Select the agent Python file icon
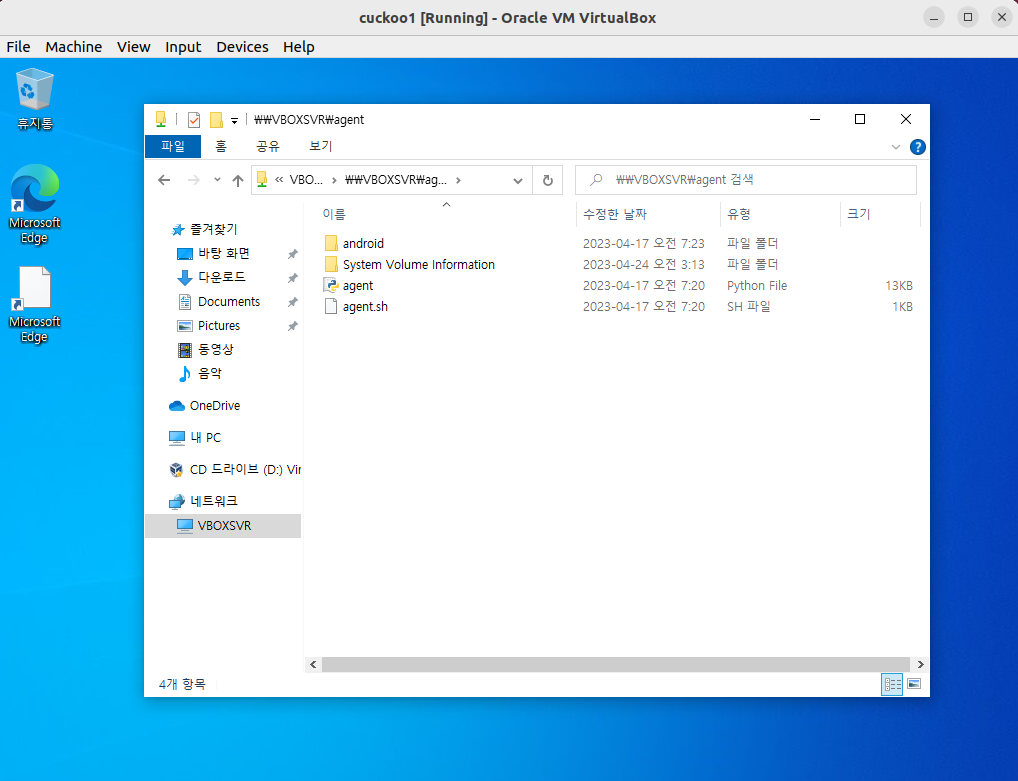The width and height of the screenshot is (1018, 781). pyautogui.click(x=330, y=286)
